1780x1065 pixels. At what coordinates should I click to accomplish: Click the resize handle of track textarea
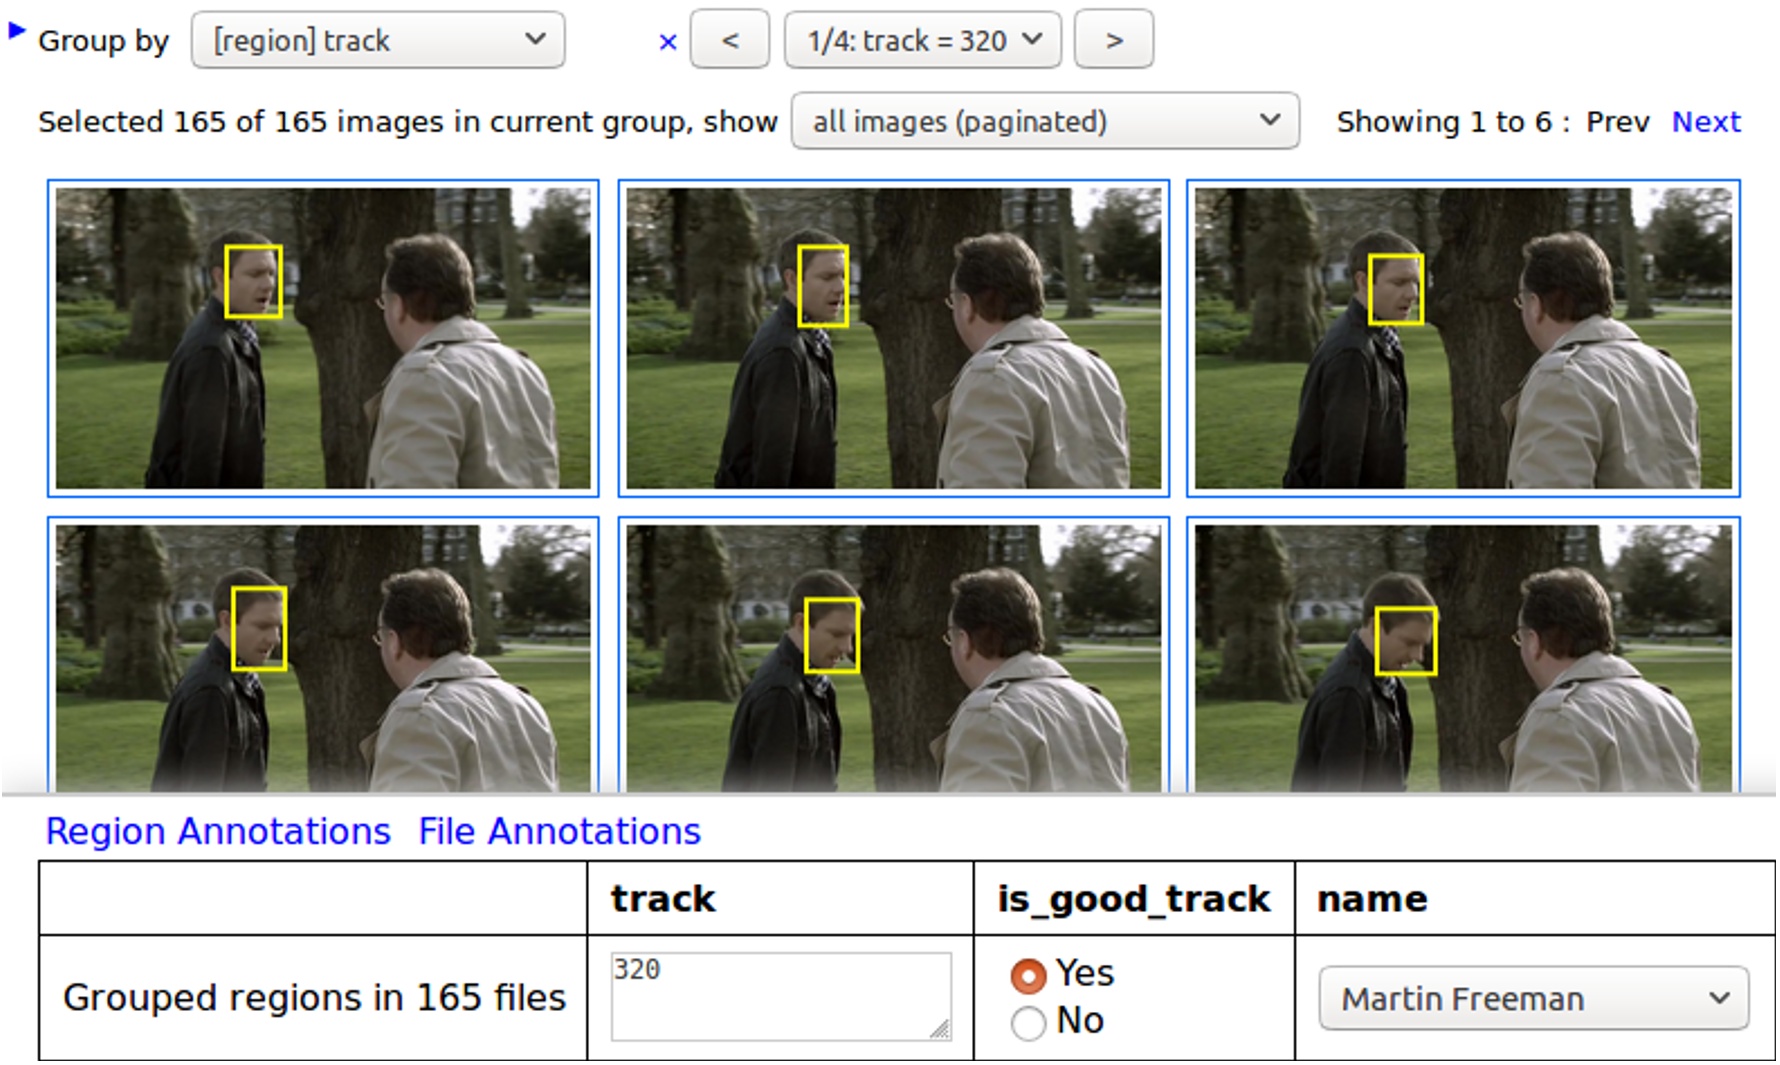[940, 1029]
